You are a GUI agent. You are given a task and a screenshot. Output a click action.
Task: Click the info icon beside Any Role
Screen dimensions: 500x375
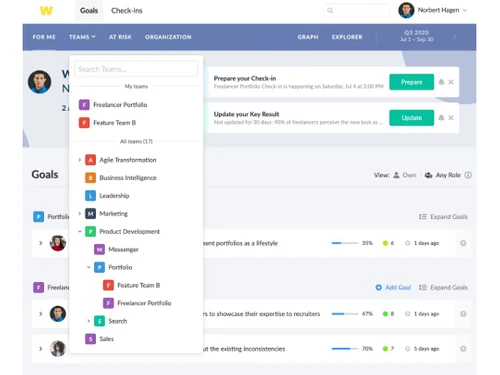tap(468, 175)
